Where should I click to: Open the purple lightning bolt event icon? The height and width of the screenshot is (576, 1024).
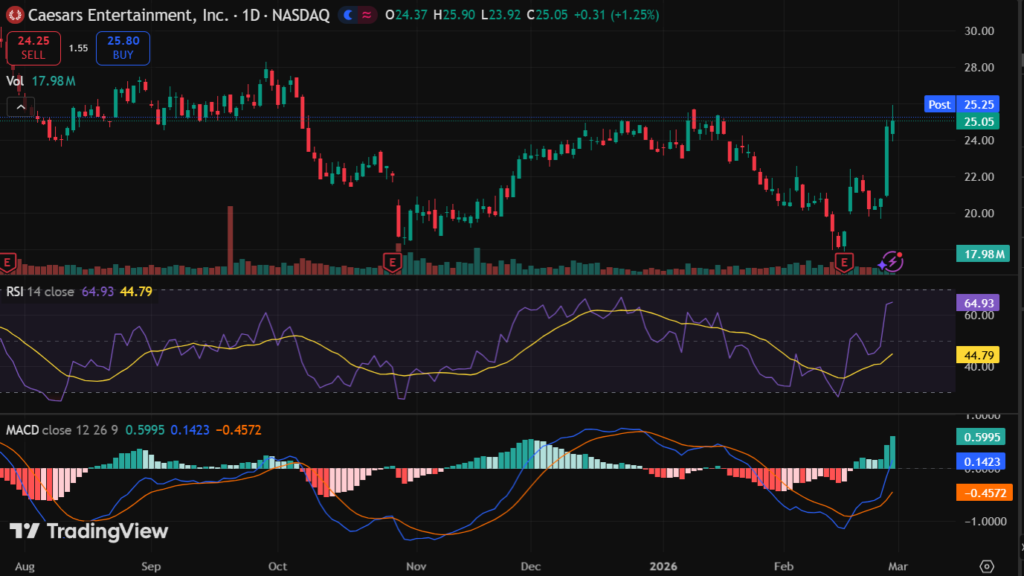pos(894,262)
